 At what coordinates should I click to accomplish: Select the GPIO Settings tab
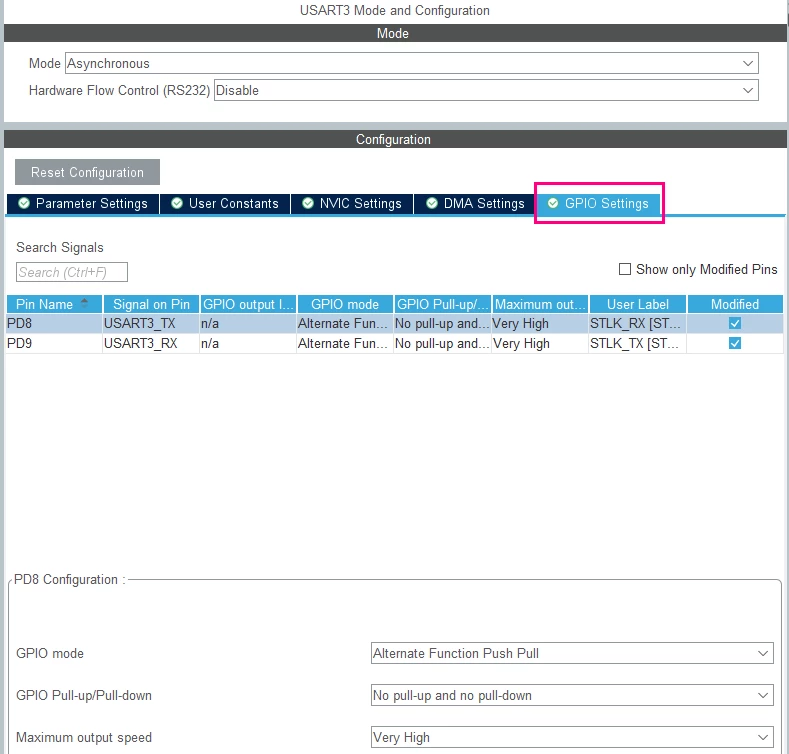[x=599, y=204]
